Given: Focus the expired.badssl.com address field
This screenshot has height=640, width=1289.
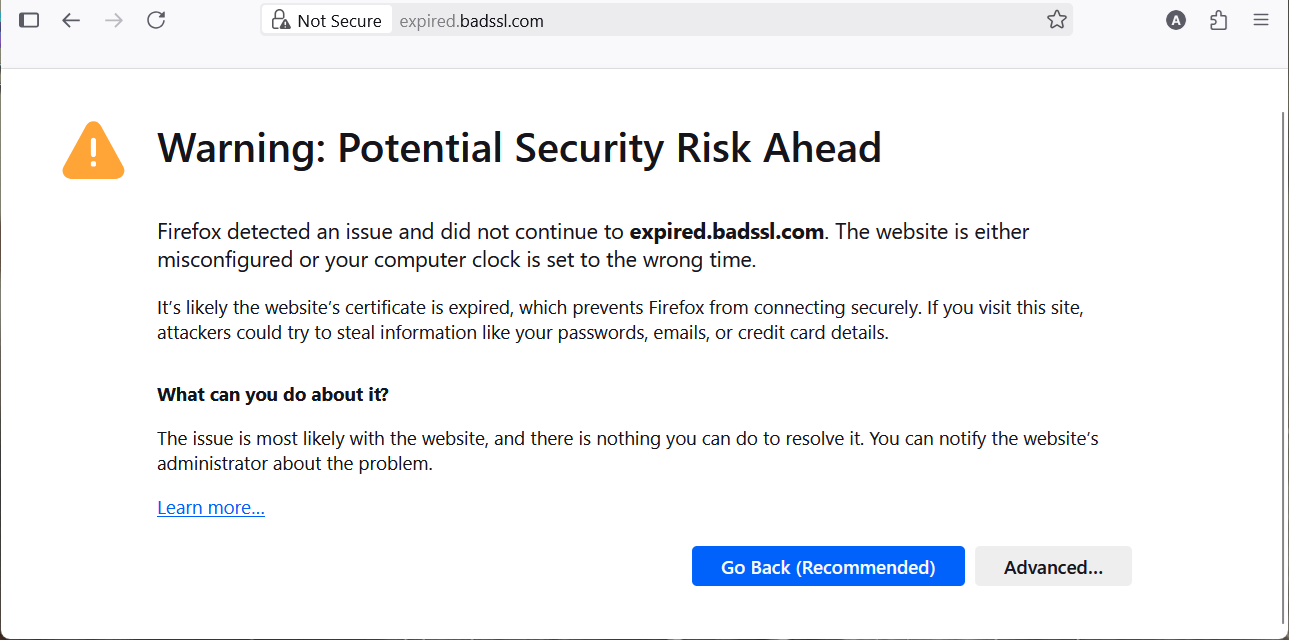Looking at the screenshot, I should pos(700,21).
